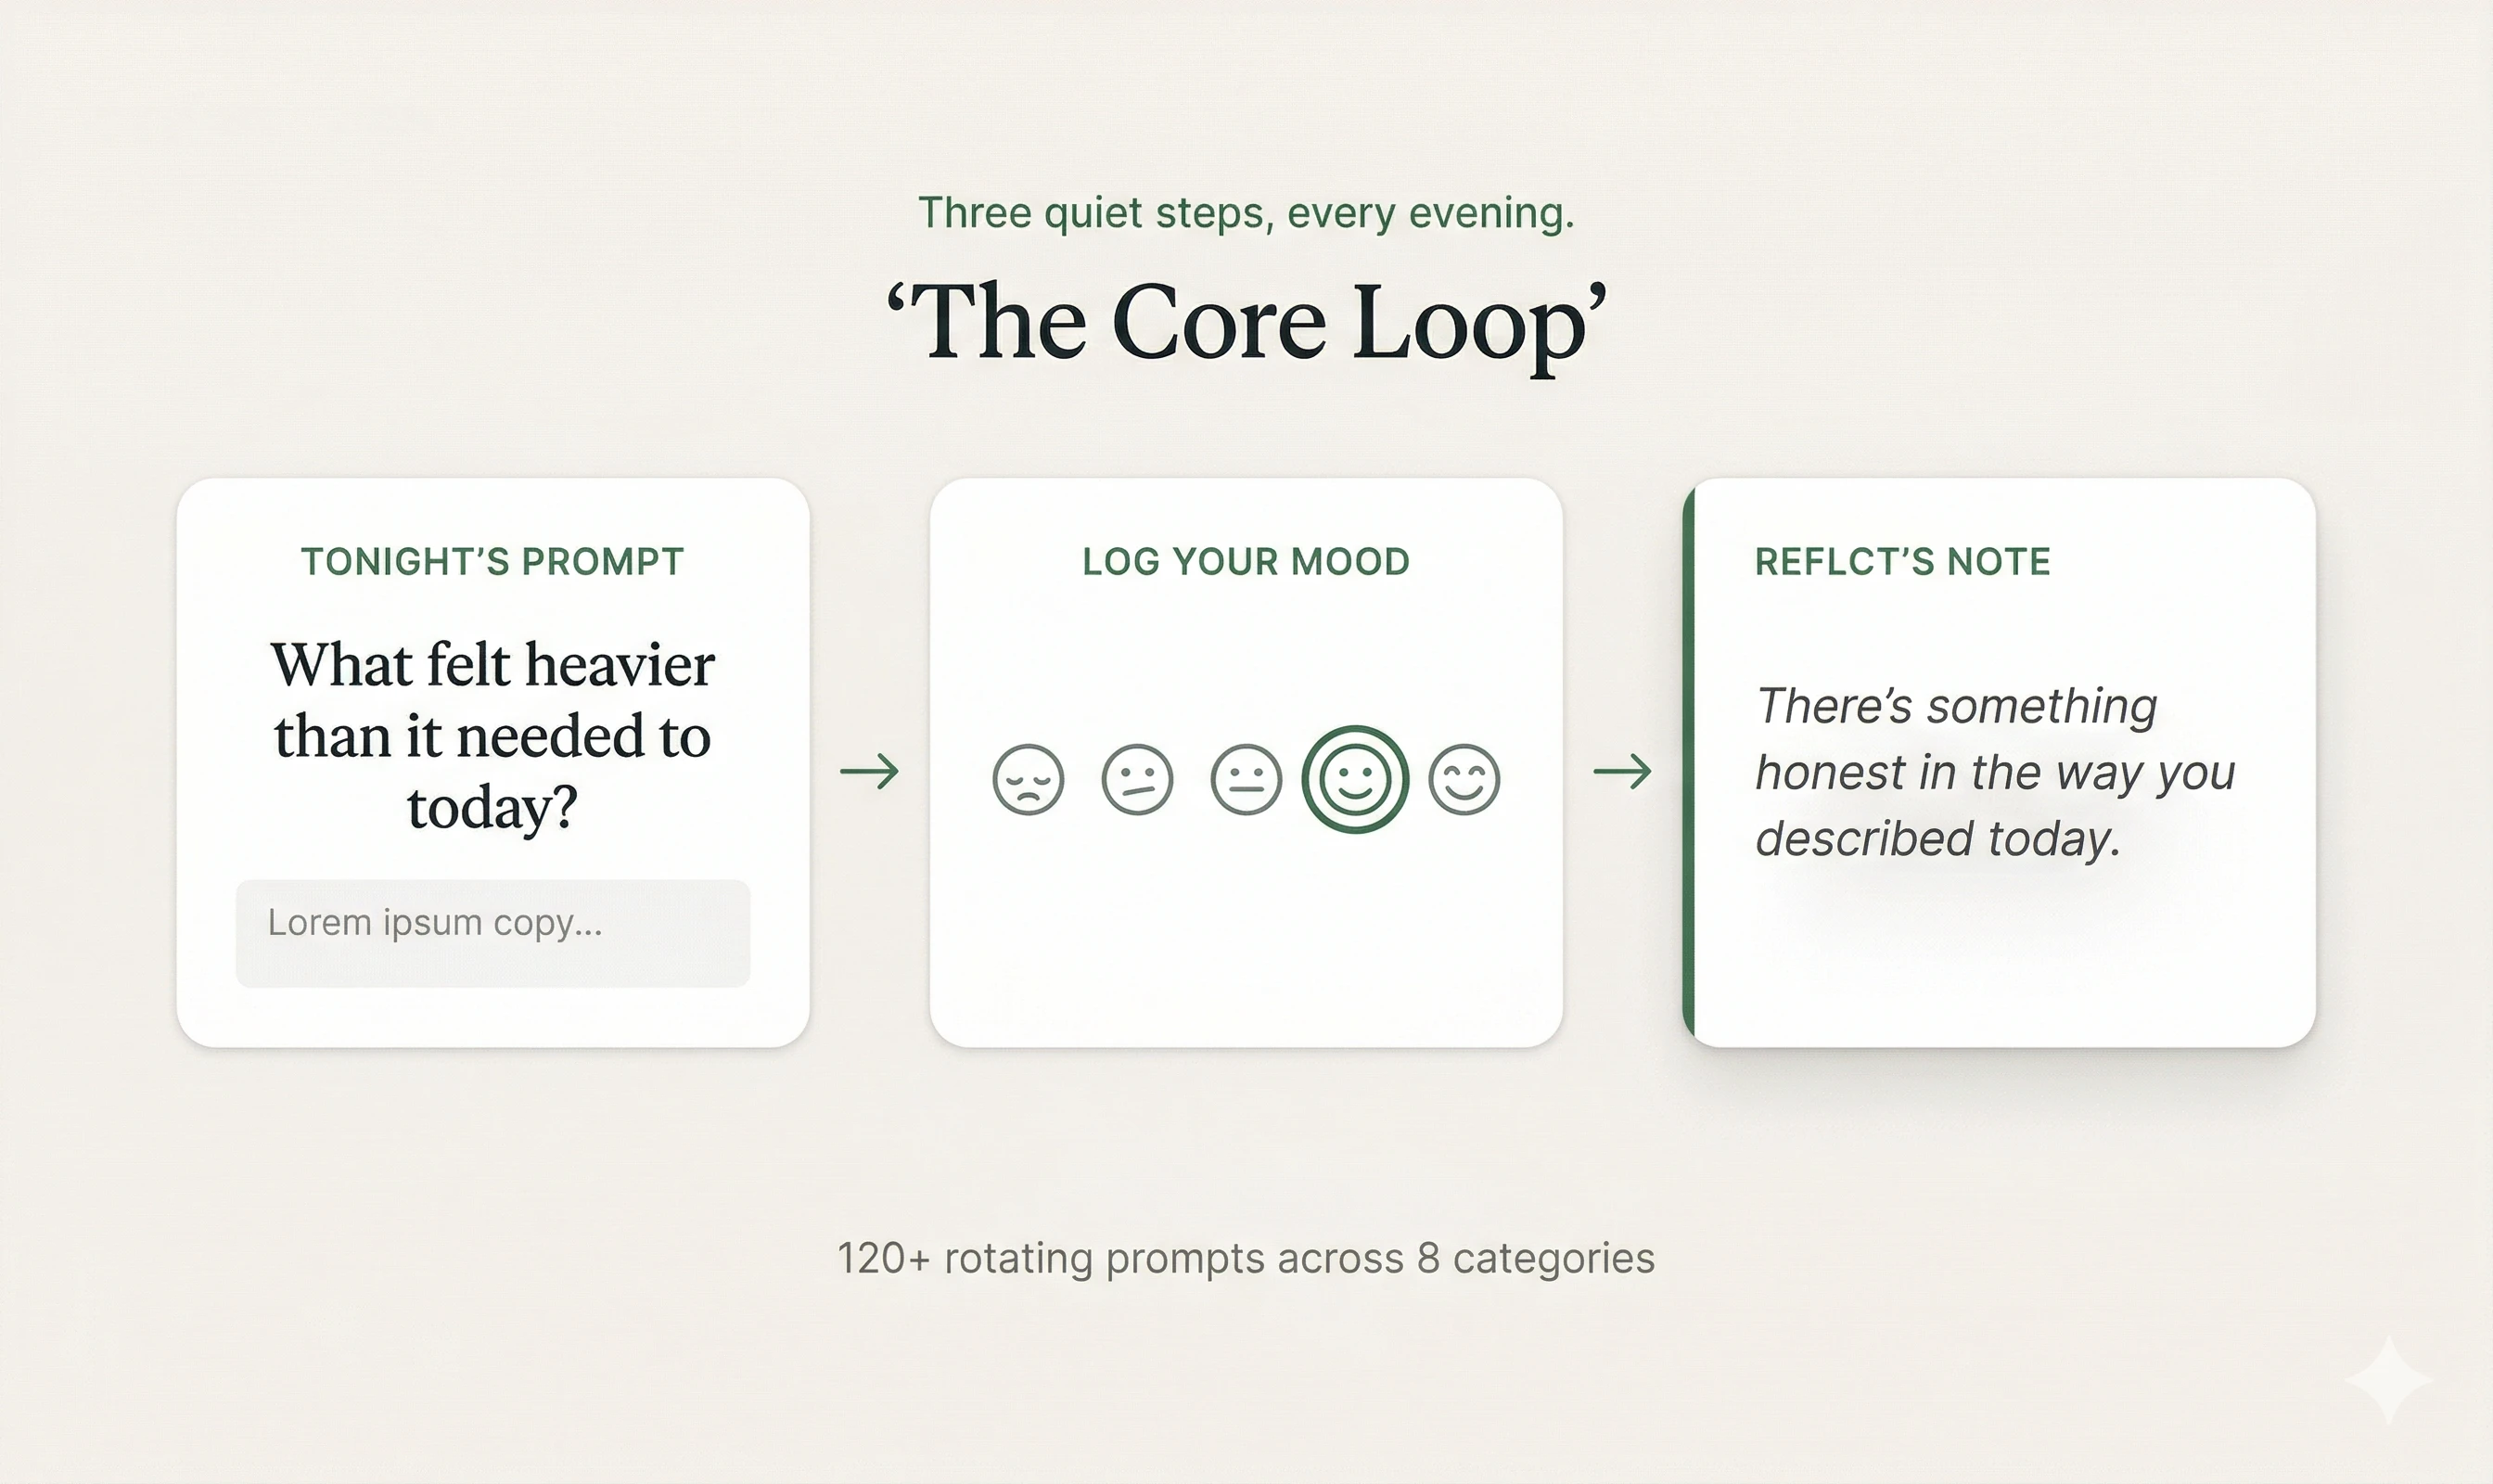The height and width of the screenshot is (1484, 2493).
Task: Click the 'Log Your Mood' heading
Action: coord(1246,562)
